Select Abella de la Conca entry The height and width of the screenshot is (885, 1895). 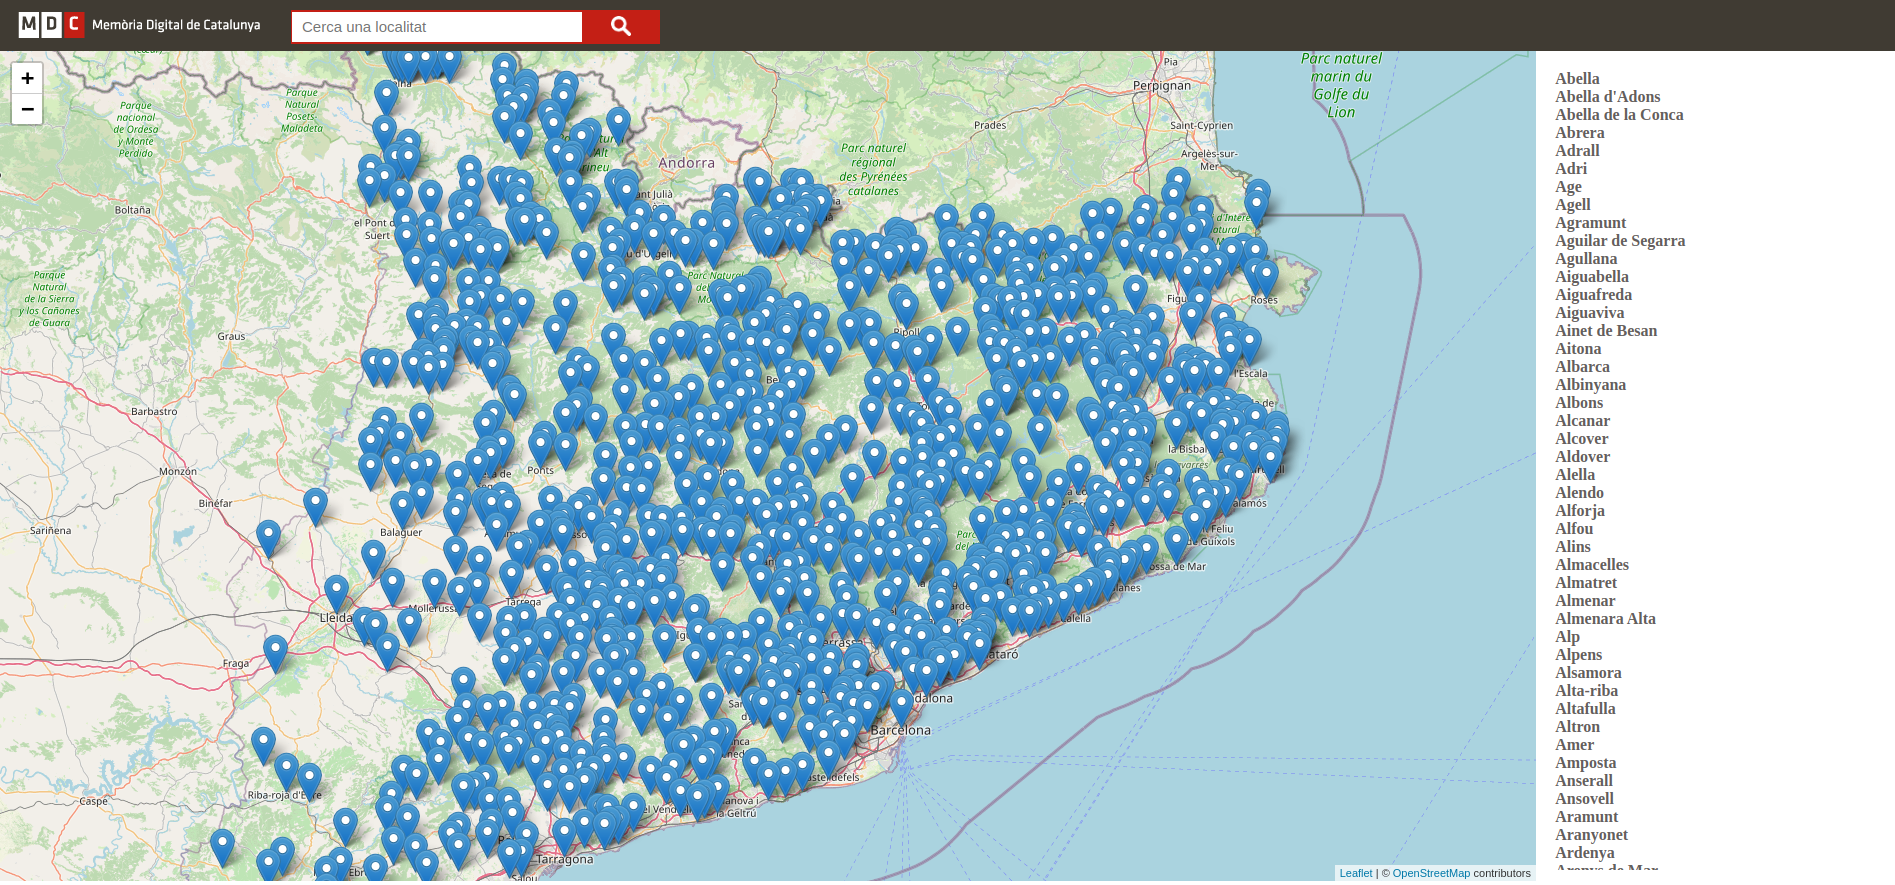point(1619,115)
